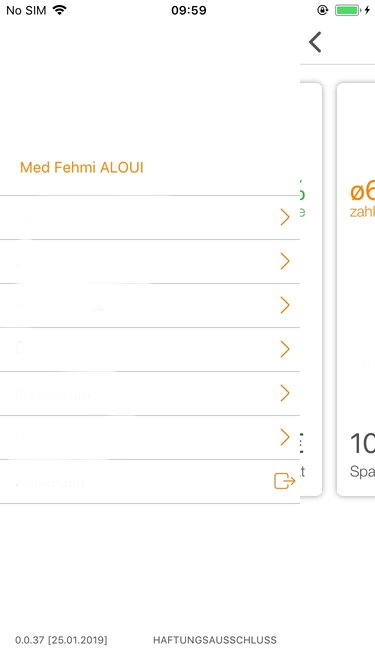The height and width of the screenshot is (667, 375).
Task: Open the chevron just above the logout row
Action: point(285,437)
